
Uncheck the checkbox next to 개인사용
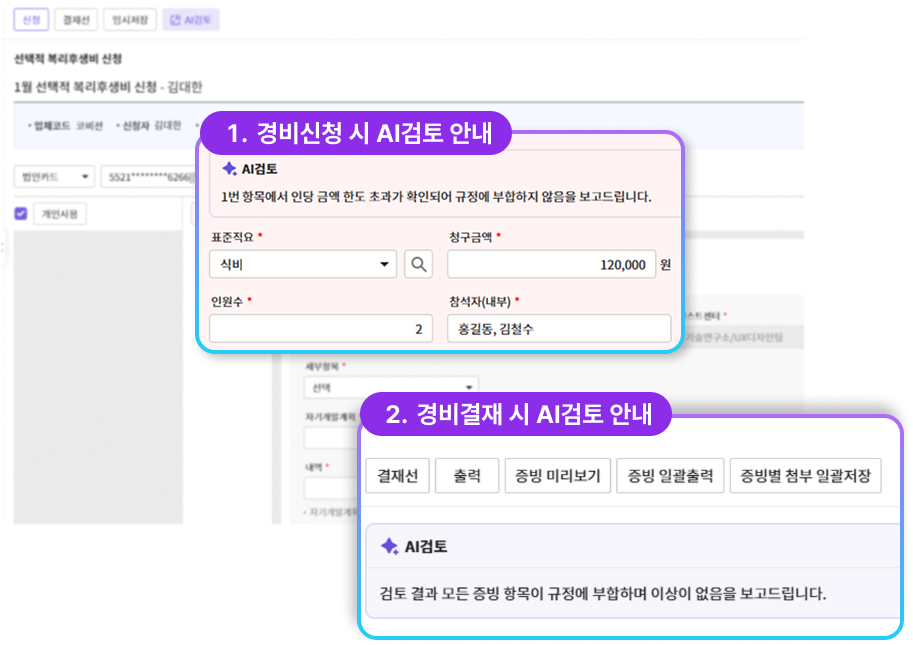click(21, 213)
